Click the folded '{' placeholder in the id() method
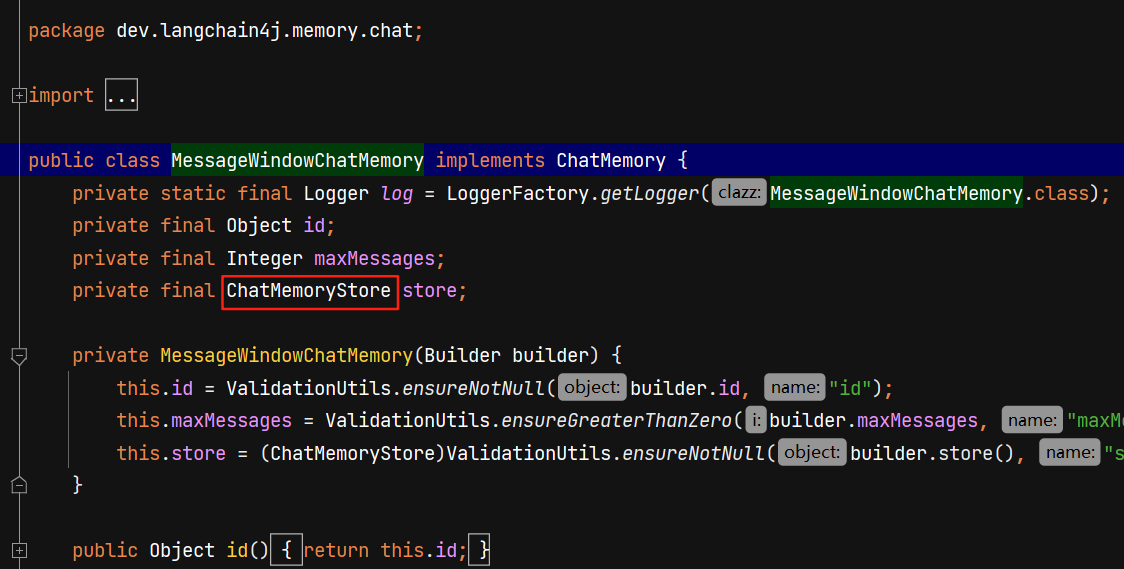 point(286,550)
